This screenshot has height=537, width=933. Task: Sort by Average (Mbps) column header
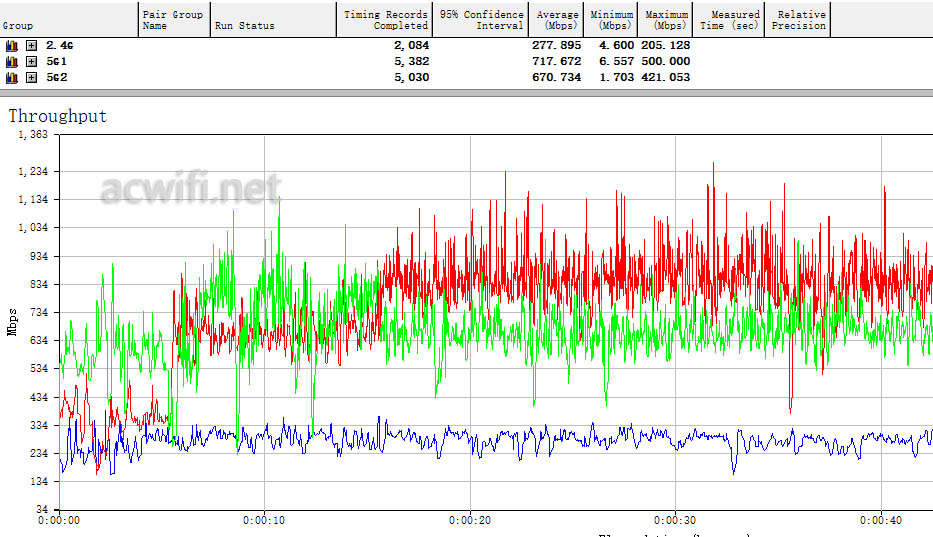click(557, 20)
